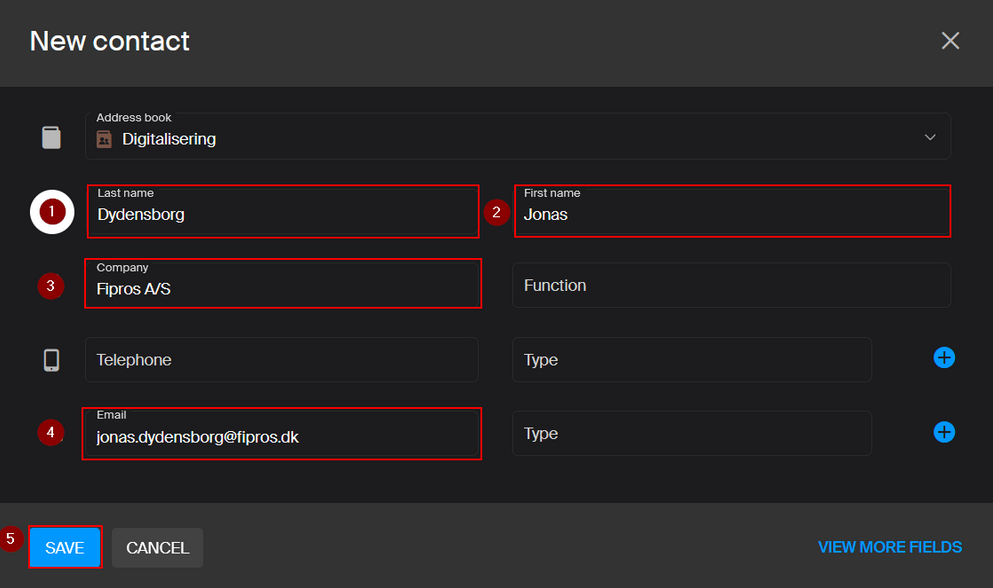Click the gray address book icon
Screen dimensions: 993x588
(51, 138)
